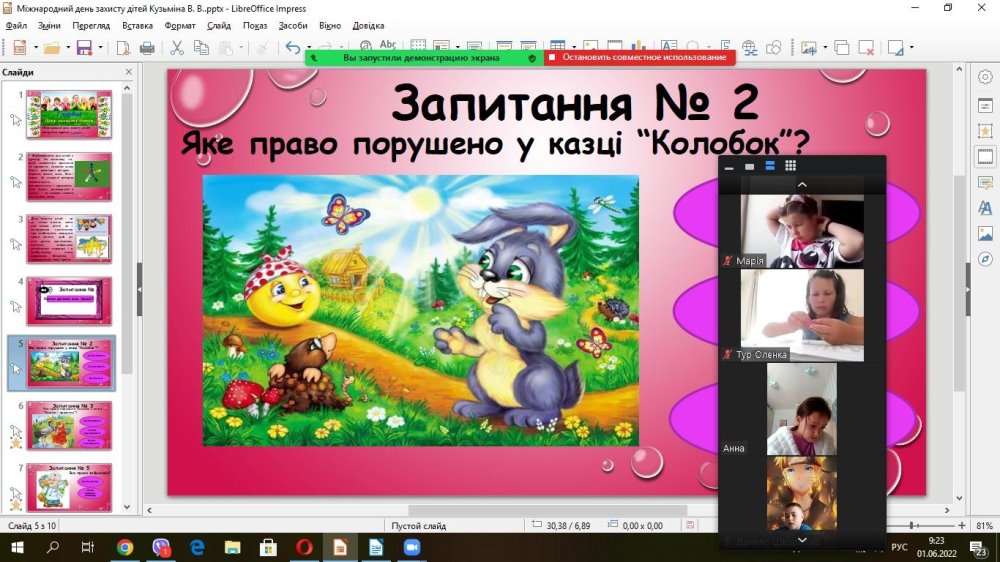Insert a table via the toolbar icon
Viewport: 1000px width, 562px height.
click(557, 45)
